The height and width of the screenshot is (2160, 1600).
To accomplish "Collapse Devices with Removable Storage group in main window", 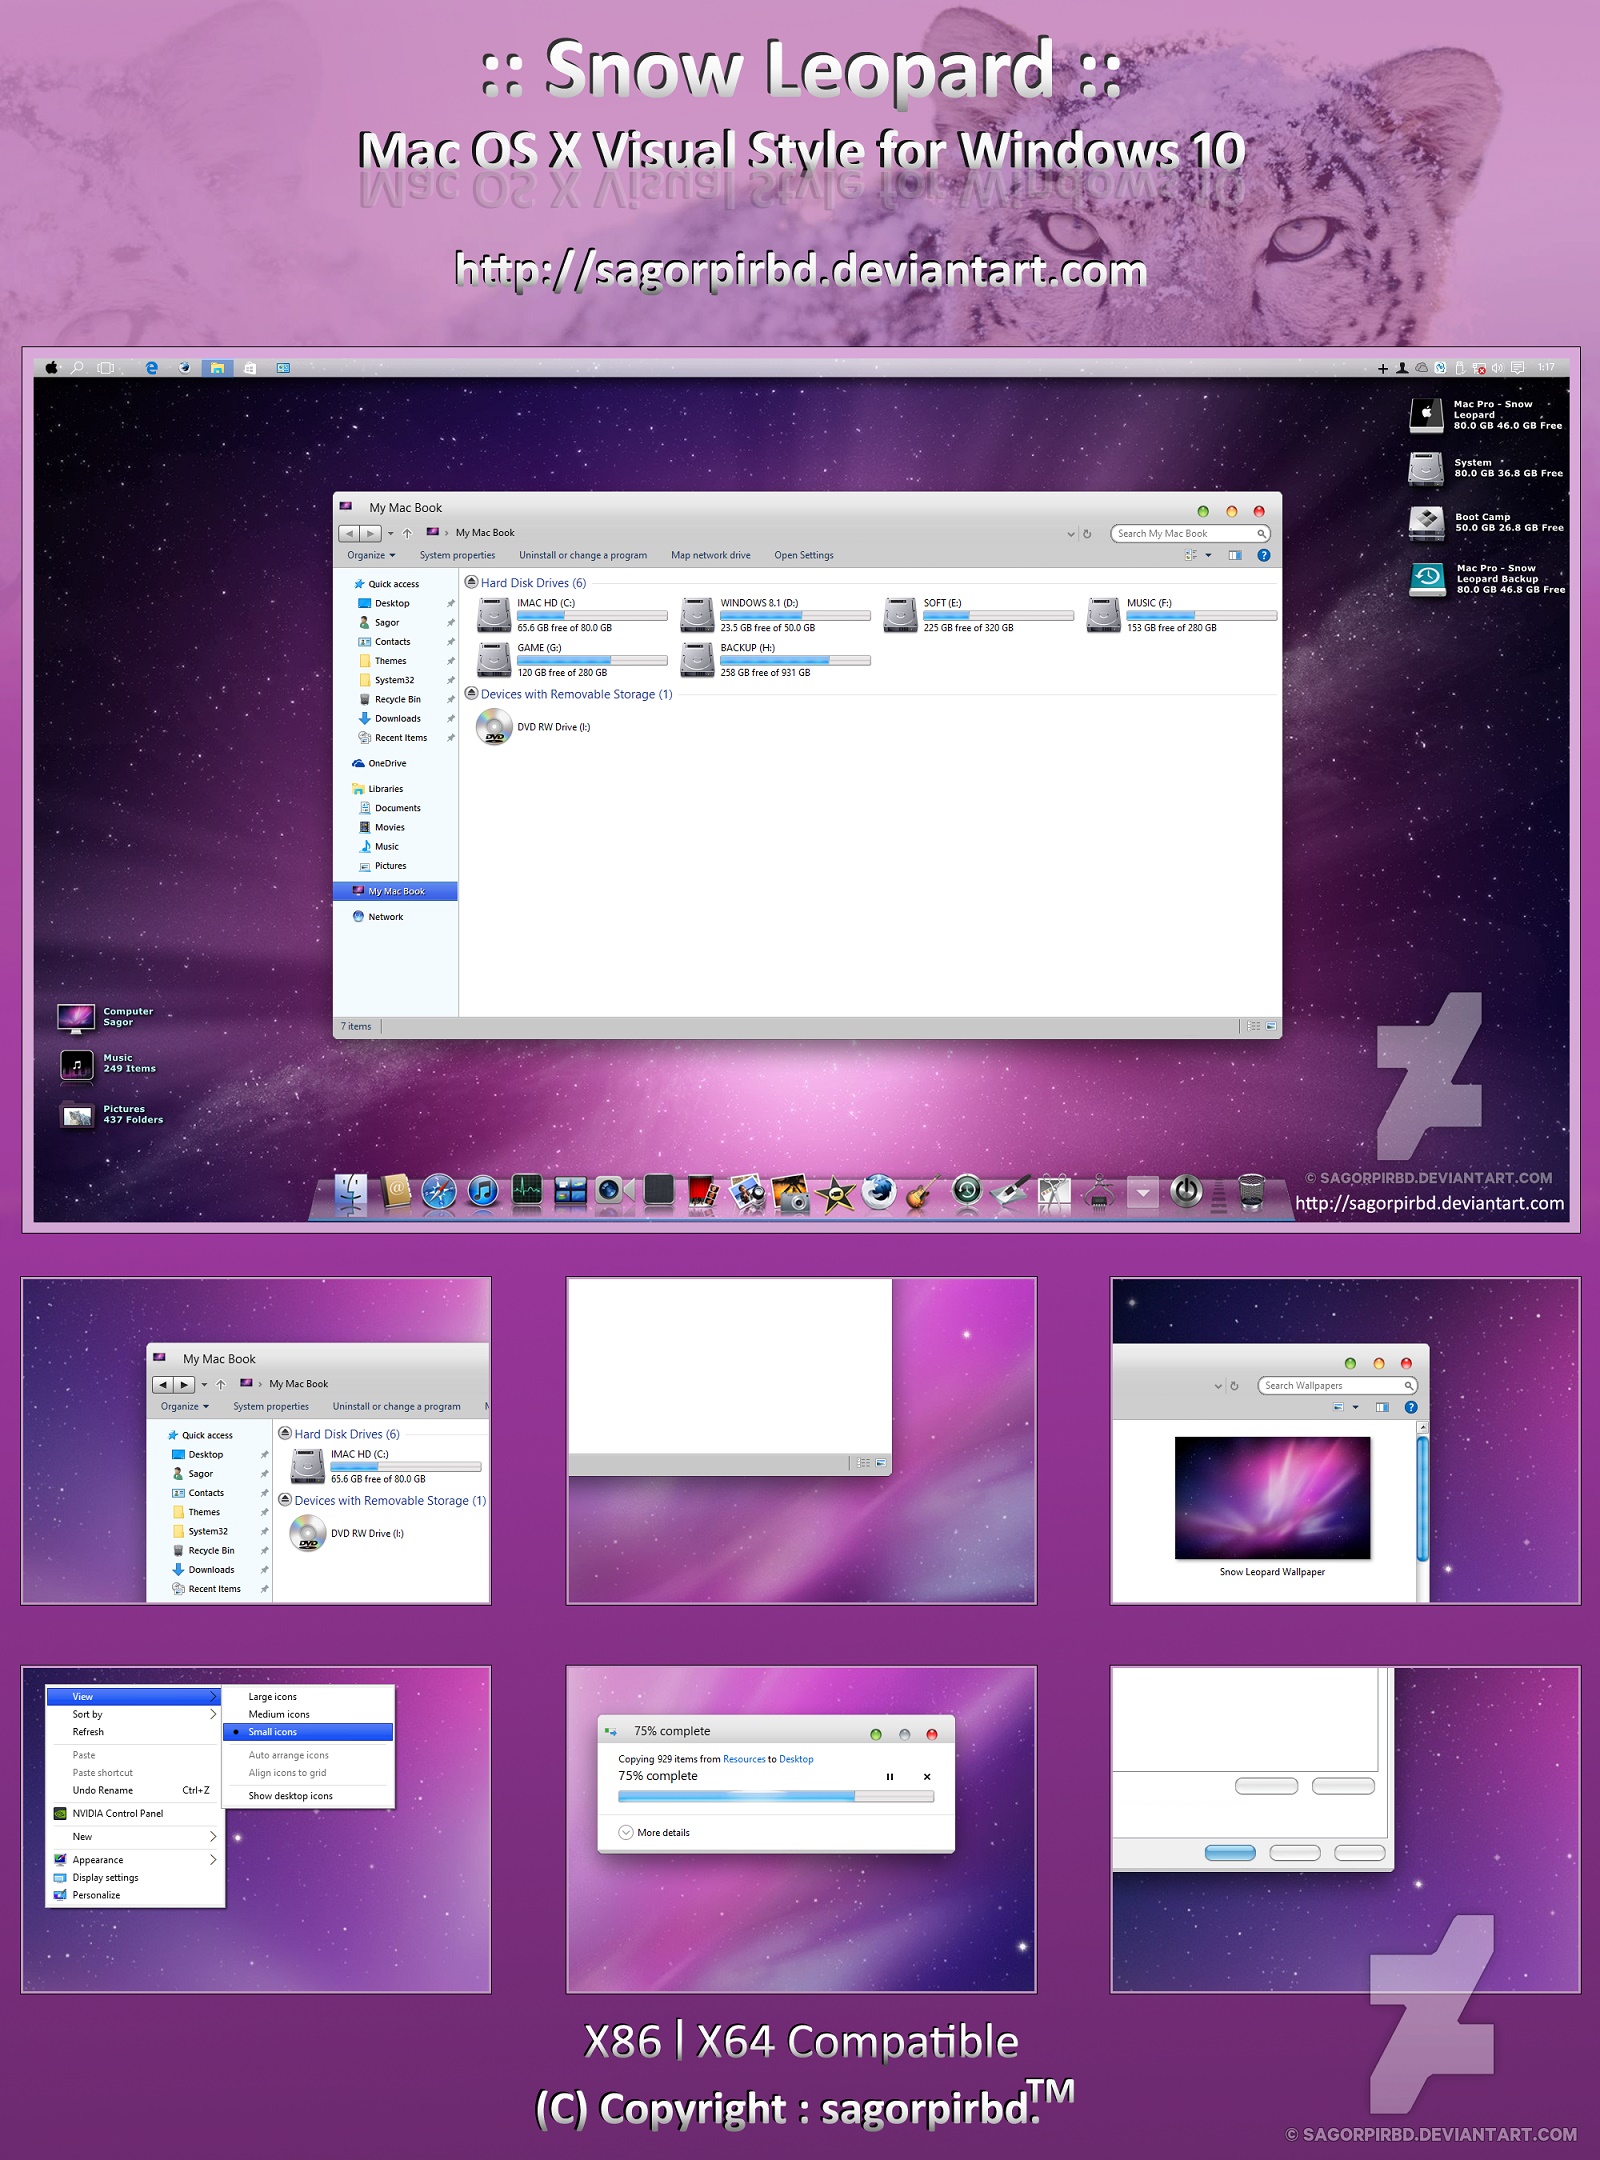I will [471, 693].
